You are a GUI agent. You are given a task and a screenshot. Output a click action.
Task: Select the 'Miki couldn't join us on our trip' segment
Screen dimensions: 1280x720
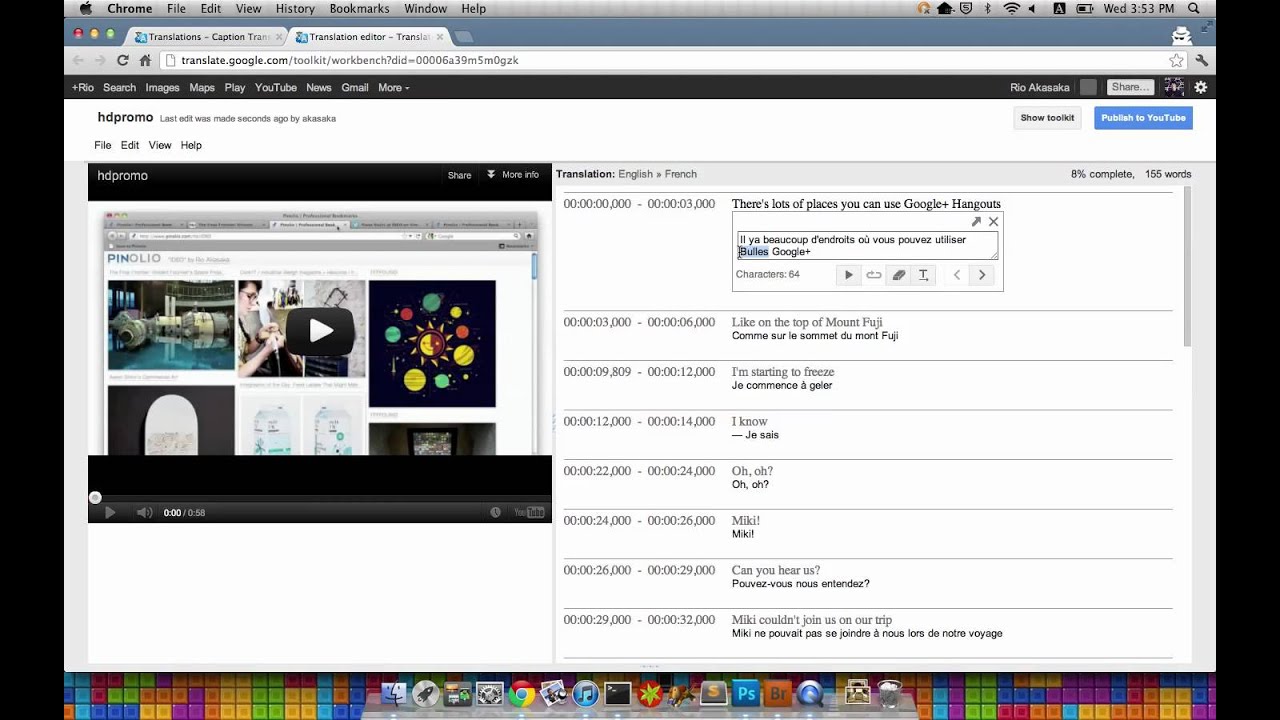[x=812, y=620]
